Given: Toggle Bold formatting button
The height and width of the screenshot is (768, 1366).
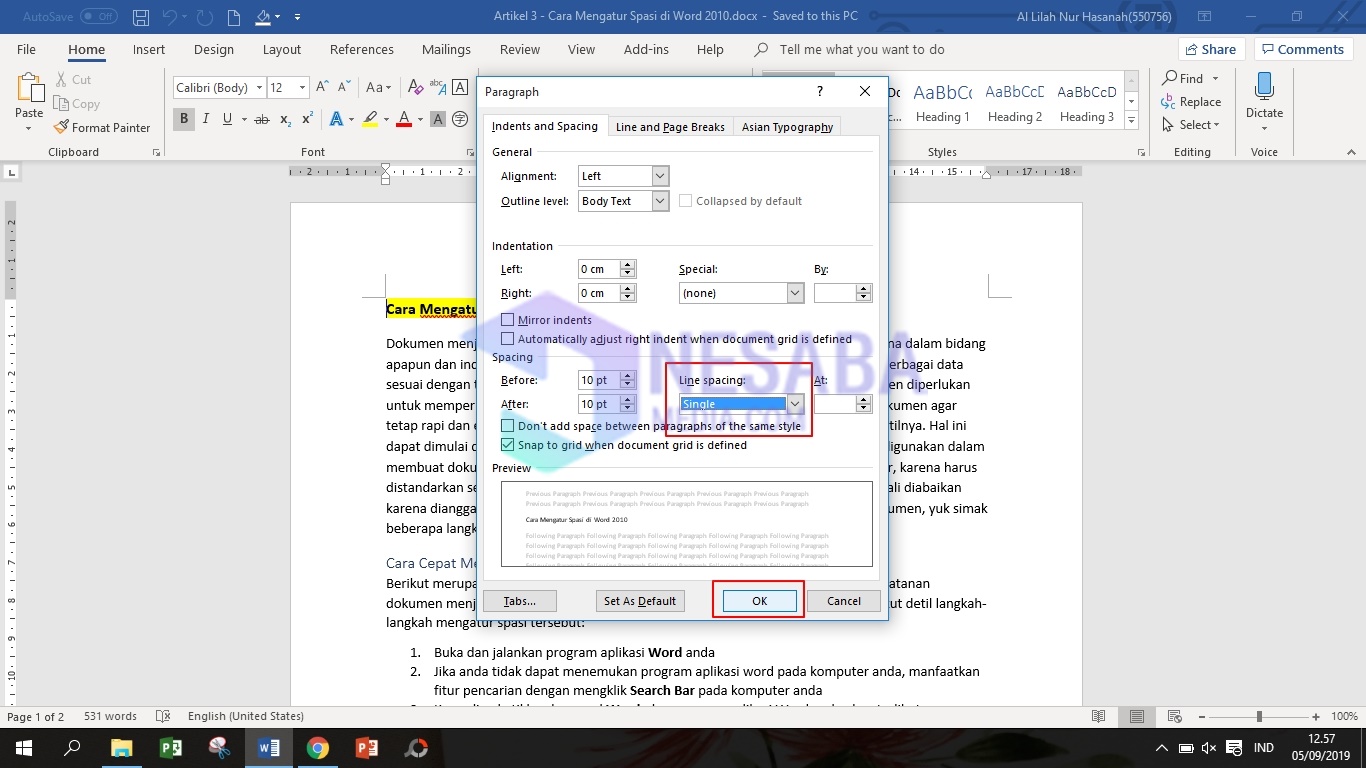Looking at the screenshot, I should click(x=184, y=119).
